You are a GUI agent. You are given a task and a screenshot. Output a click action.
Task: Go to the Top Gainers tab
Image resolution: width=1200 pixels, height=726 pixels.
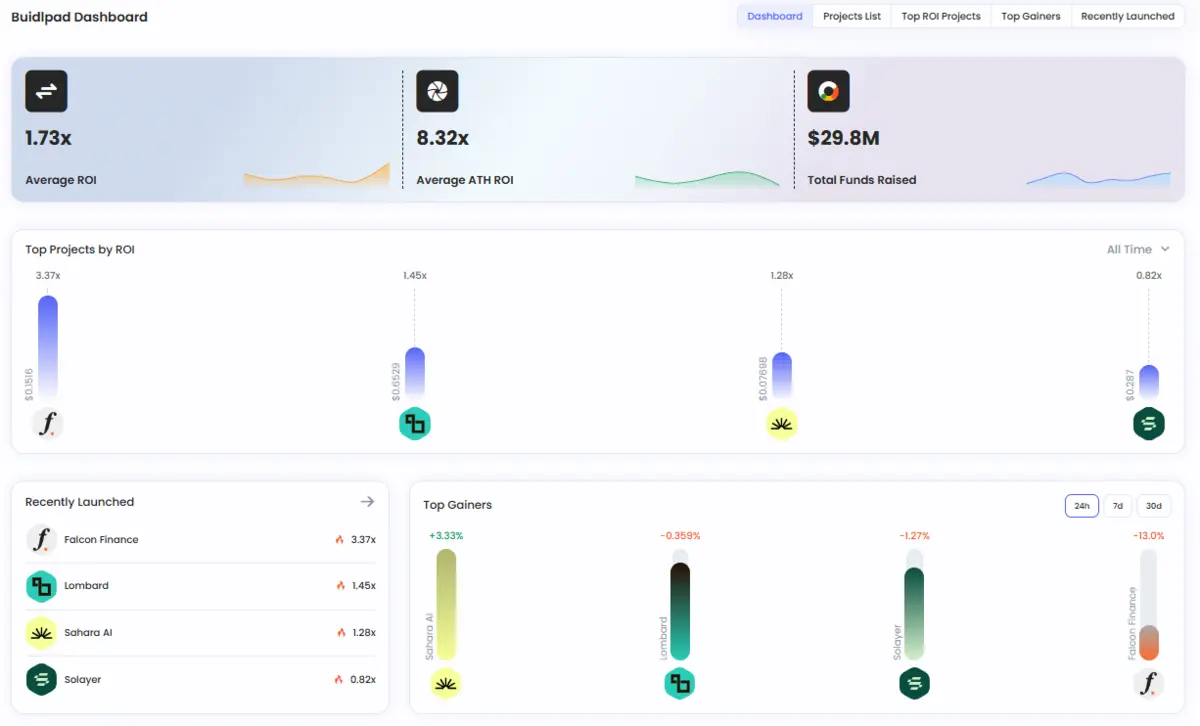coord(1030,17)
